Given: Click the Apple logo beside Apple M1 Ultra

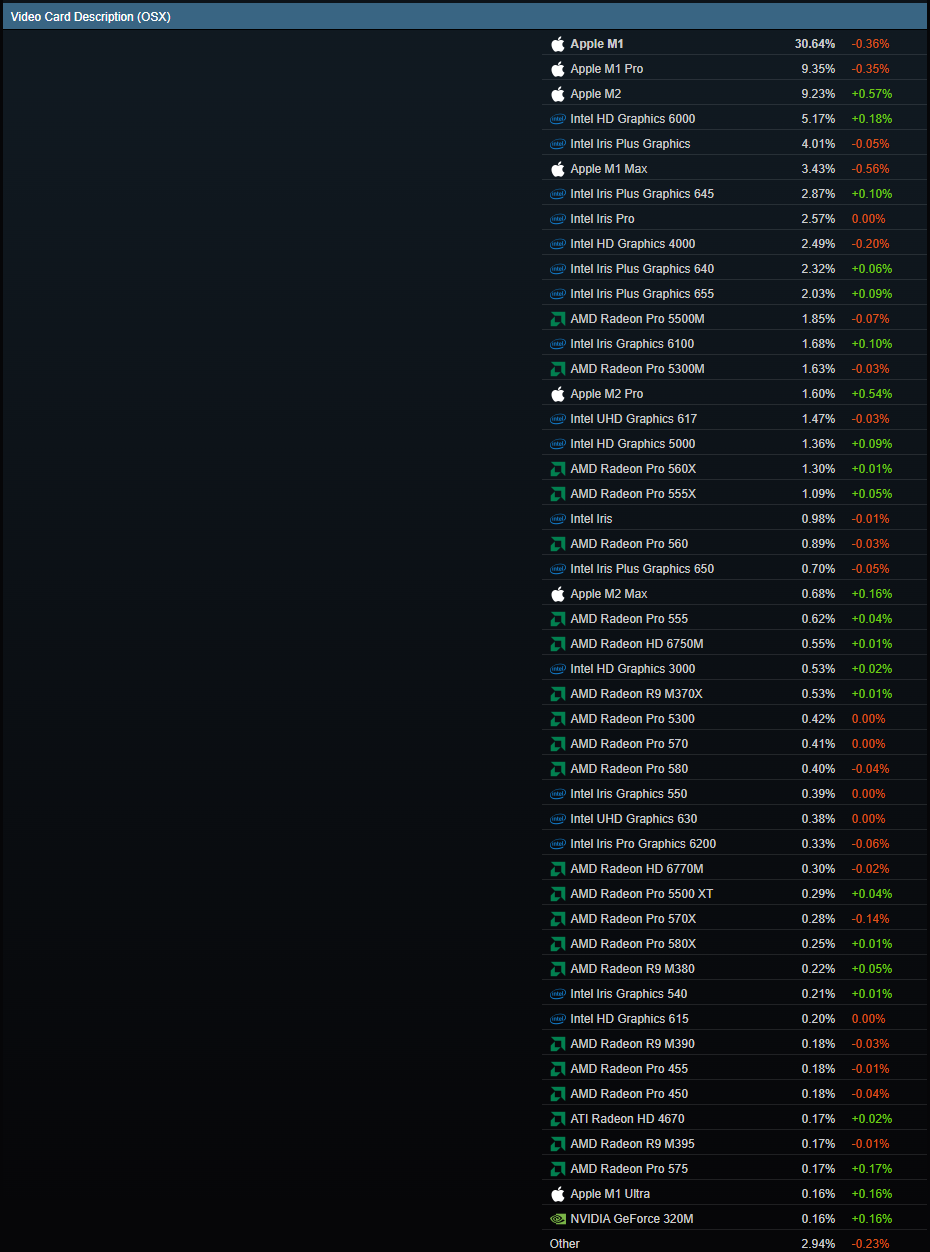Looking at the screenshot, I should point(558,1194).
